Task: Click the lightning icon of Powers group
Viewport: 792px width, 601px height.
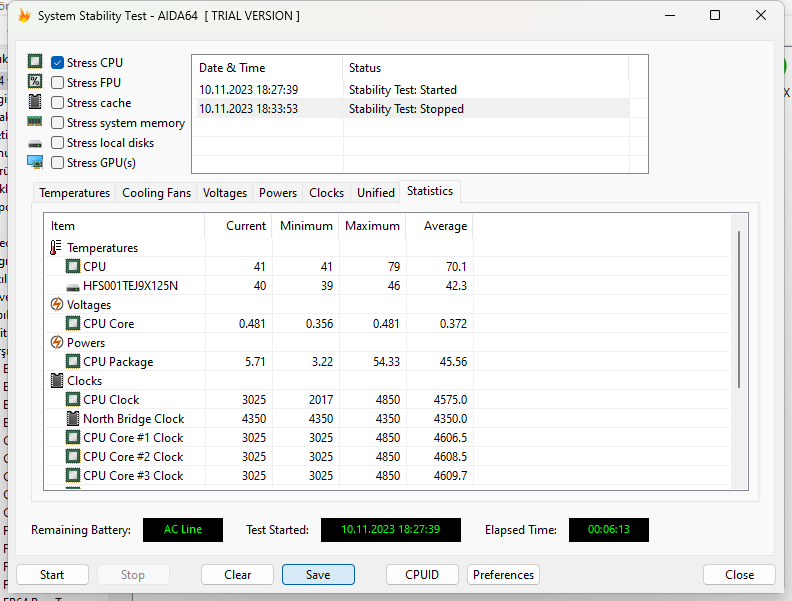Action: 57,342
